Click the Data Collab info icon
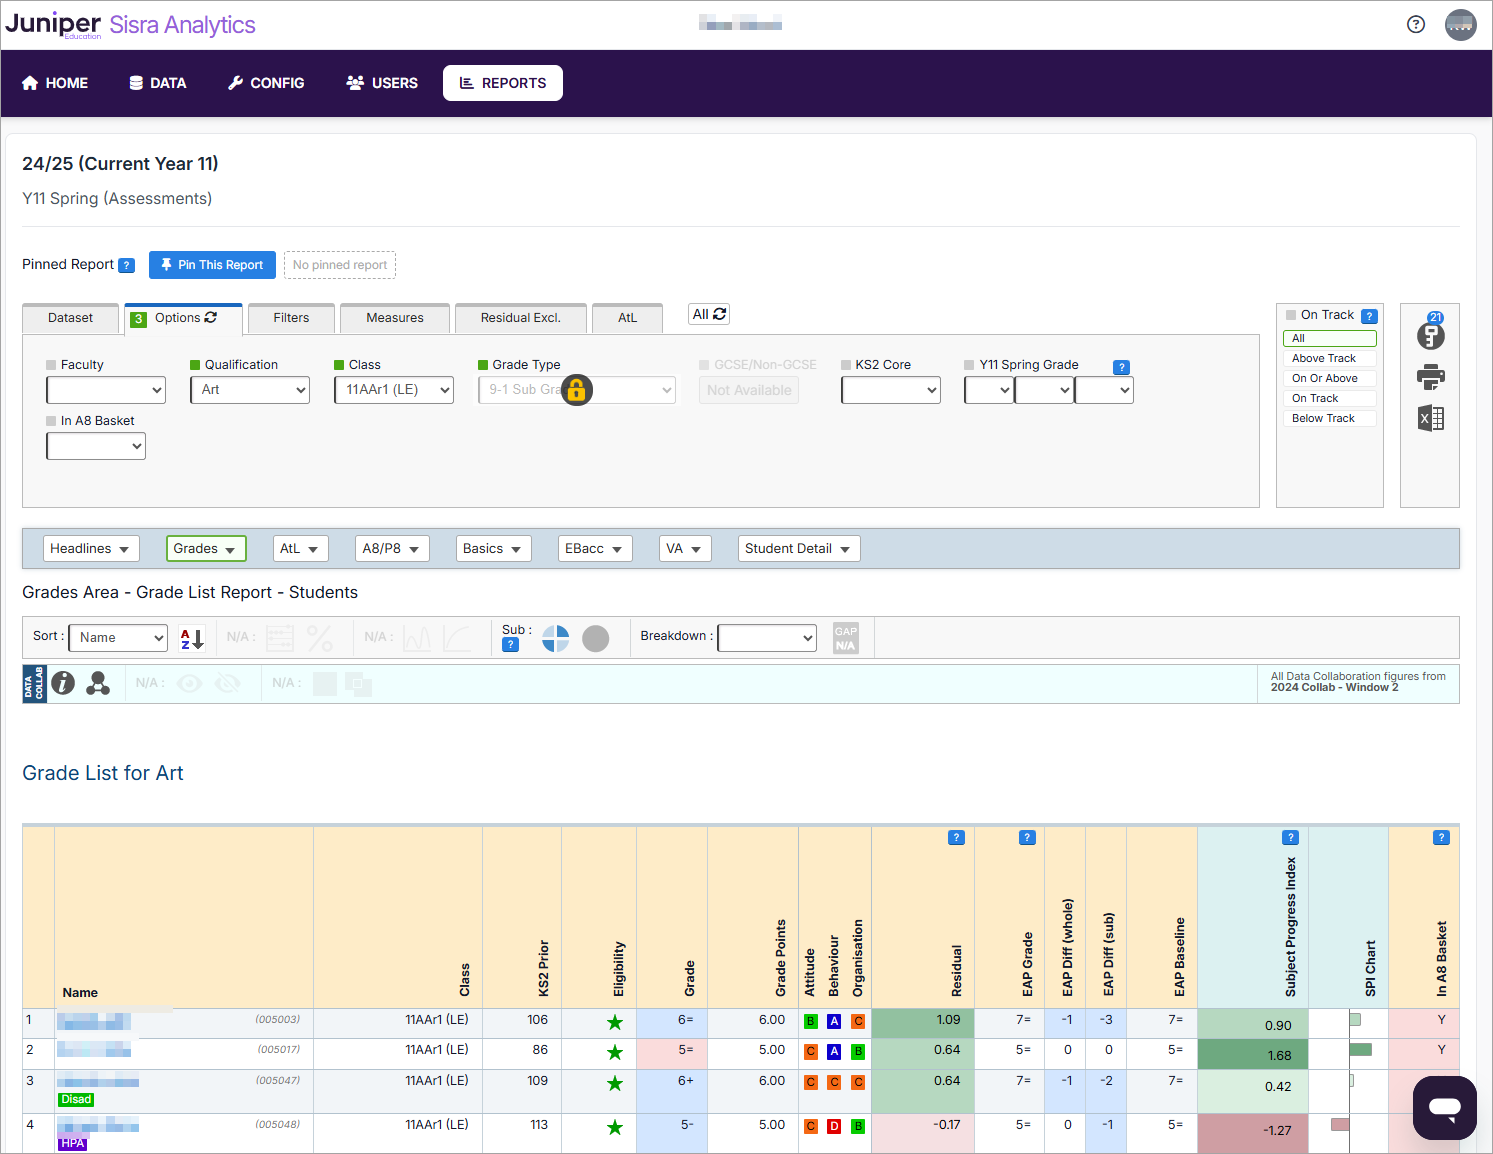The image size is (1493, 1154). (63, 683)
